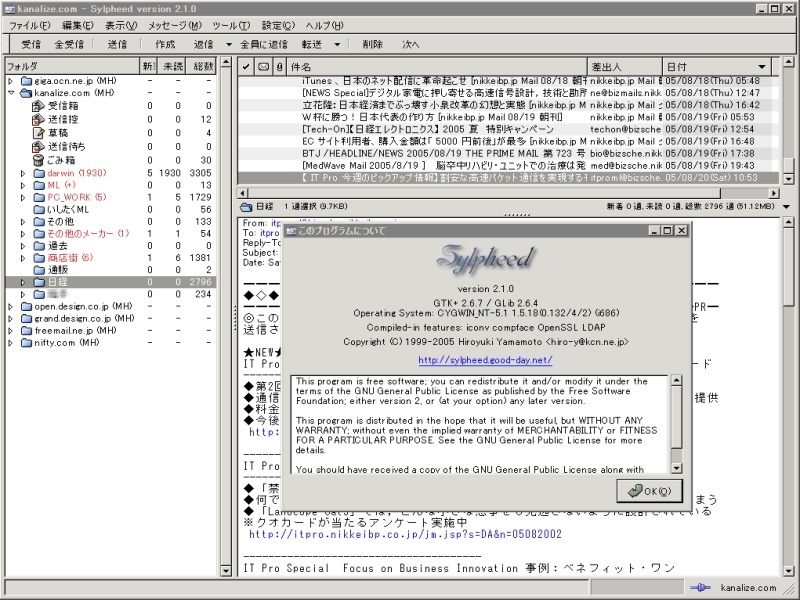Click the freemail.ne.jp mailbox icon

27,331
